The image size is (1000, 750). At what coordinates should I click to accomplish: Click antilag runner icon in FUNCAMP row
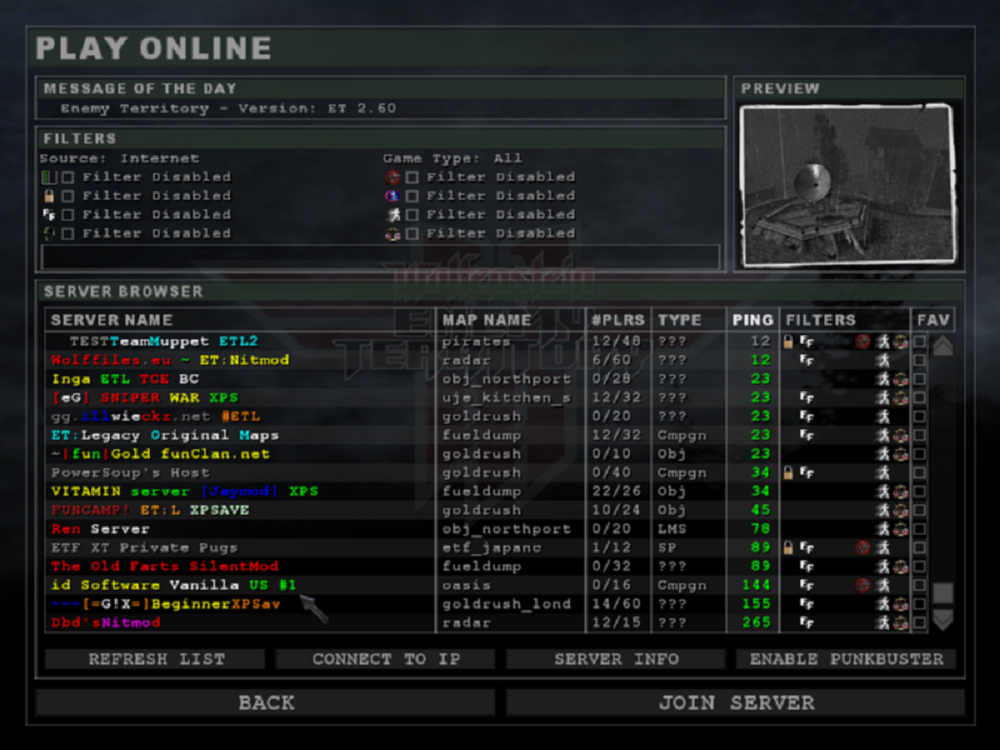tap(883, 510)
